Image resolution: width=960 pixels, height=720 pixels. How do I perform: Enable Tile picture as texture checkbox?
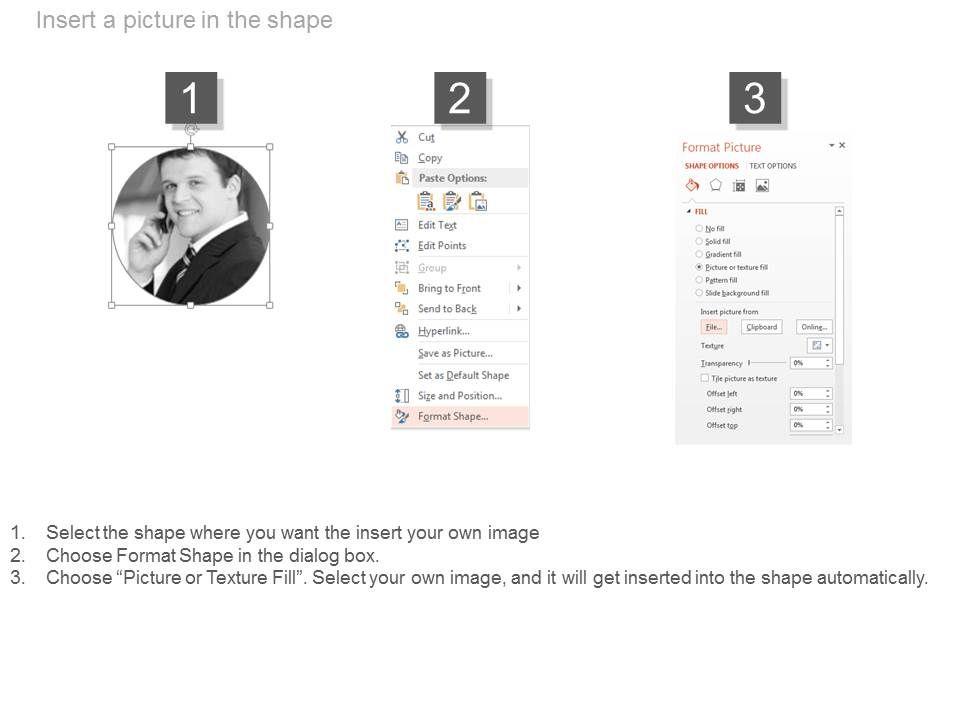click(705, 379)
